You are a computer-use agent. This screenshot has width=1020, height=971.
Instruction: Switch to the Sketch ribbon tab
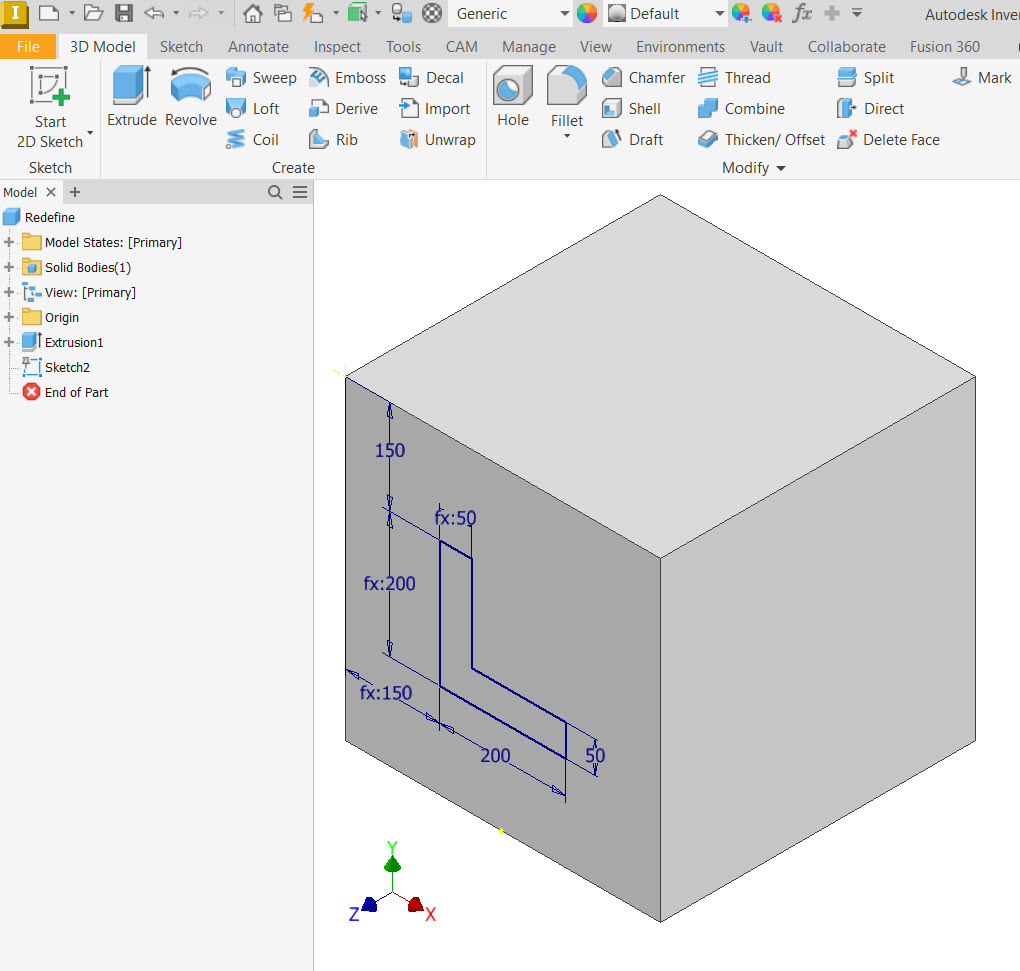tap(181, 47)
